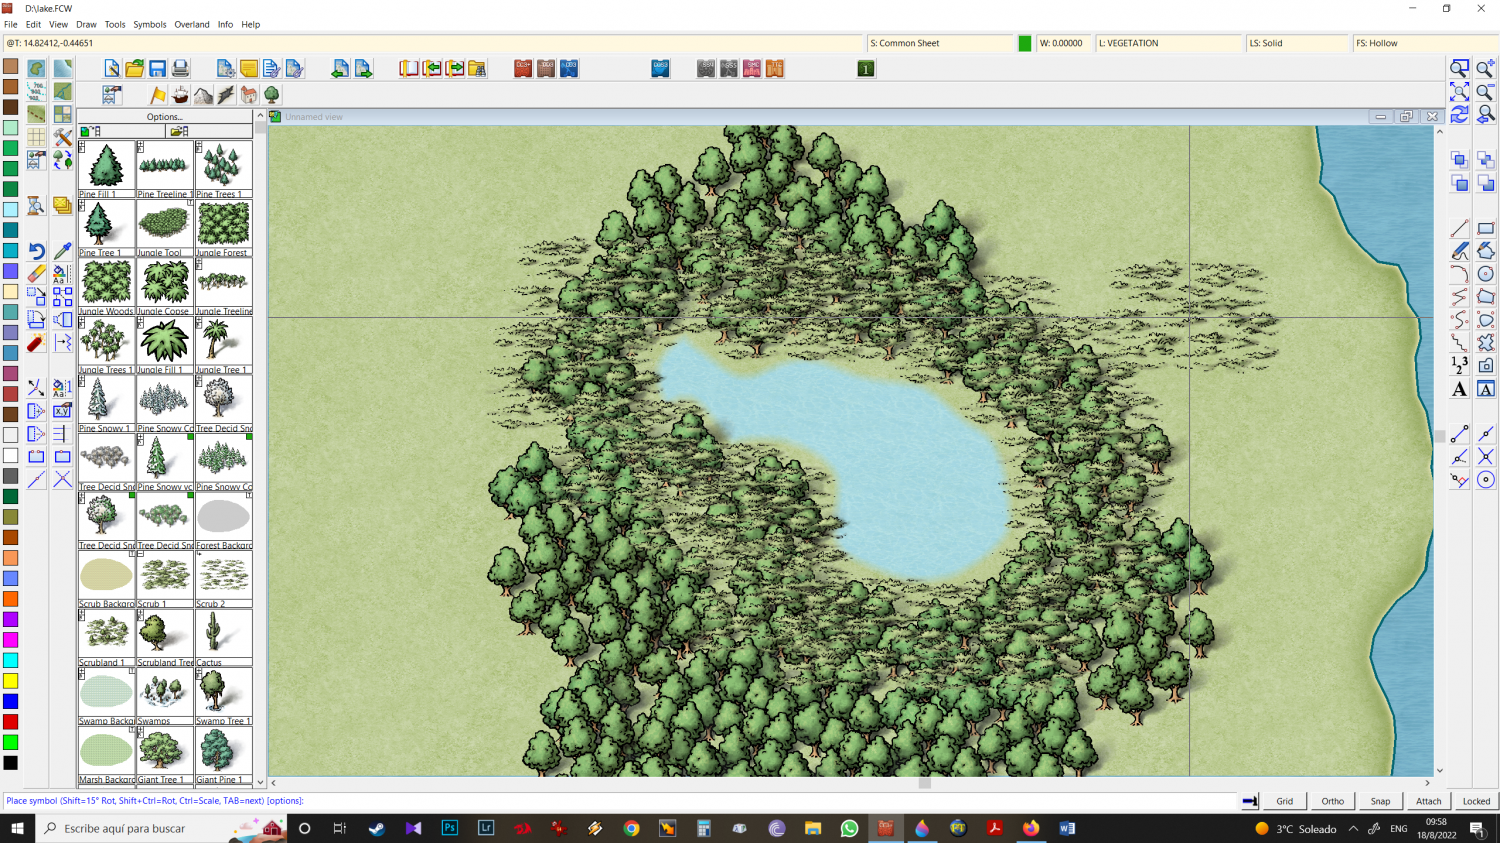Toggle the Grid button
This screenshot has height=843, width=1500.
(1285, 801)
